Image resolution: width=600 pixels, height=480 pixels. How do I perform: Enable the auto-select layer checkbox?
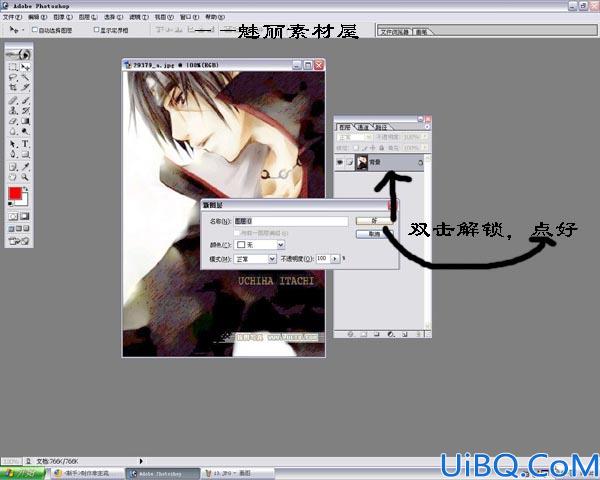[x=34, y=29]
